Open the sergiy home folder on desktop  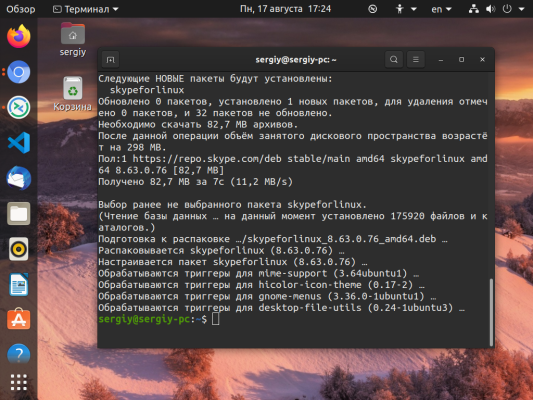(73, 39)
